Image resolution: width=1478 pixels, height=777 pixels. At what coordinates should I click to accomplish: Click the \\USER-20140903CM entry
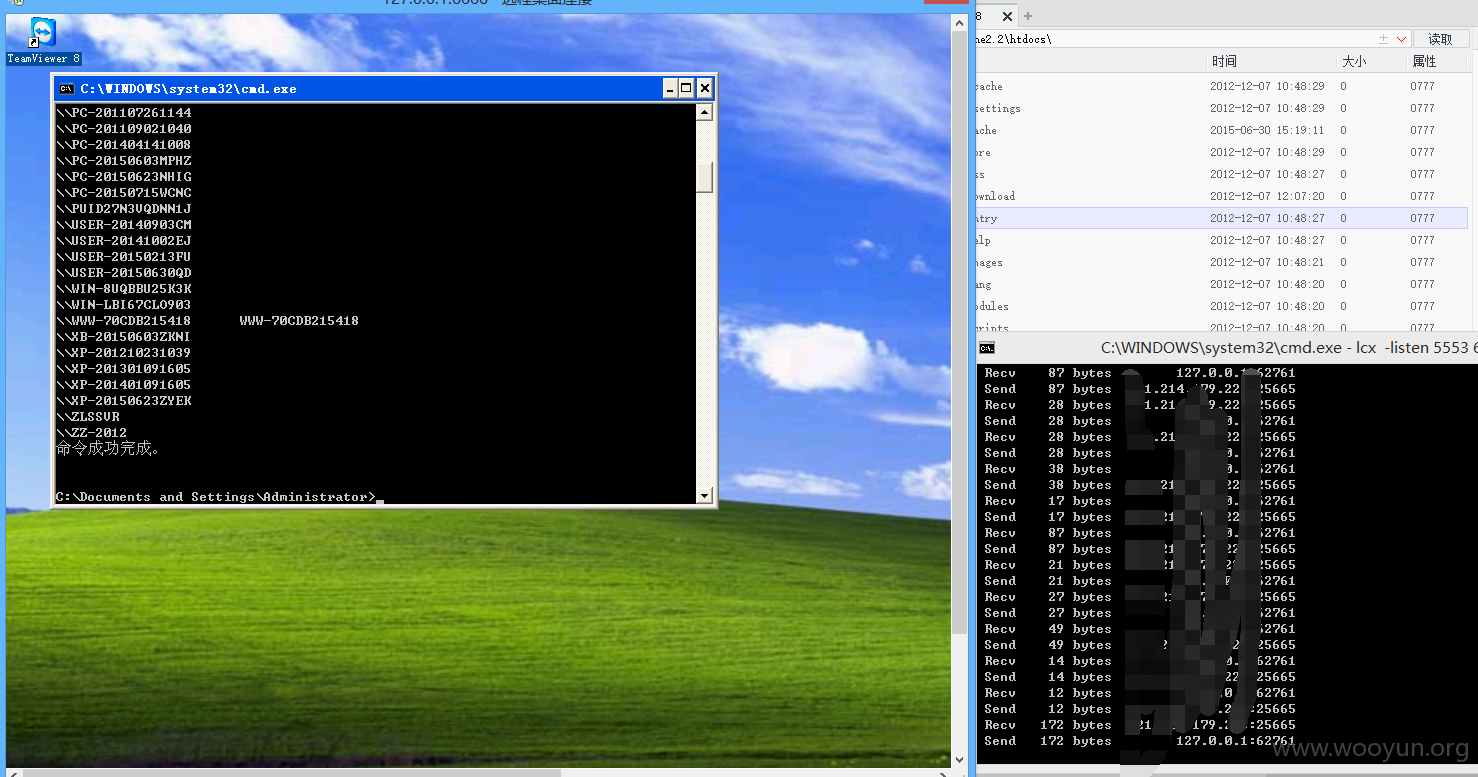coord(123,225)
